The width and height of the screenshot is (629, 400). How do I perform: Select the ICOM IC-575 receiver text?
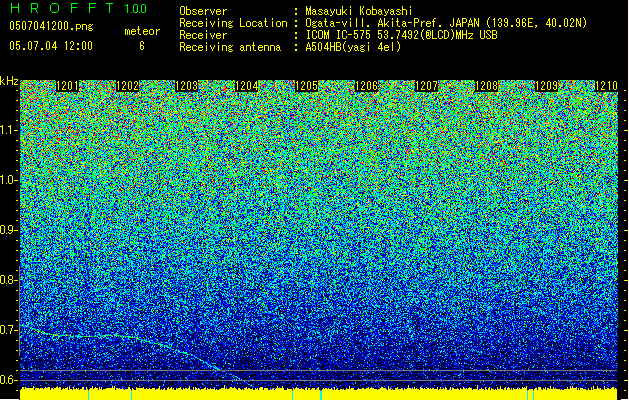pos(401,35)
